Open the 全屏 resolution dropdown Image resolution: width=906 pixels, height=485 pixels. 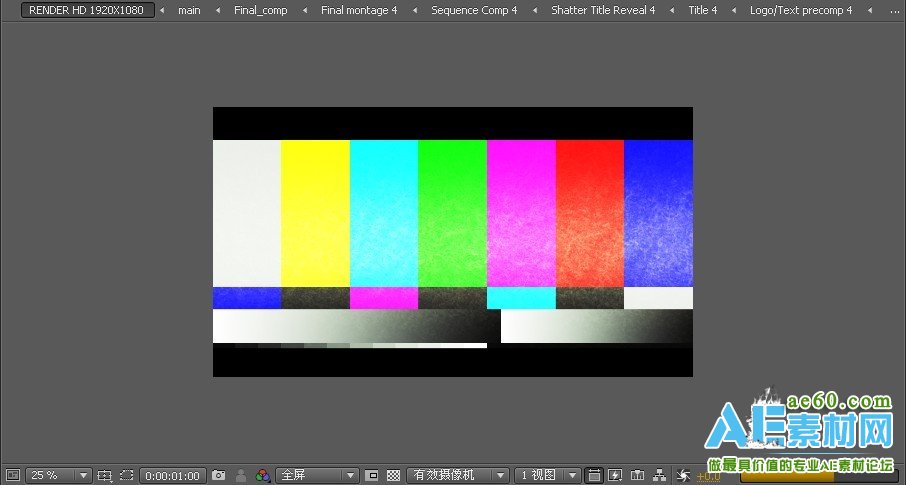click(x=317, y=475)
